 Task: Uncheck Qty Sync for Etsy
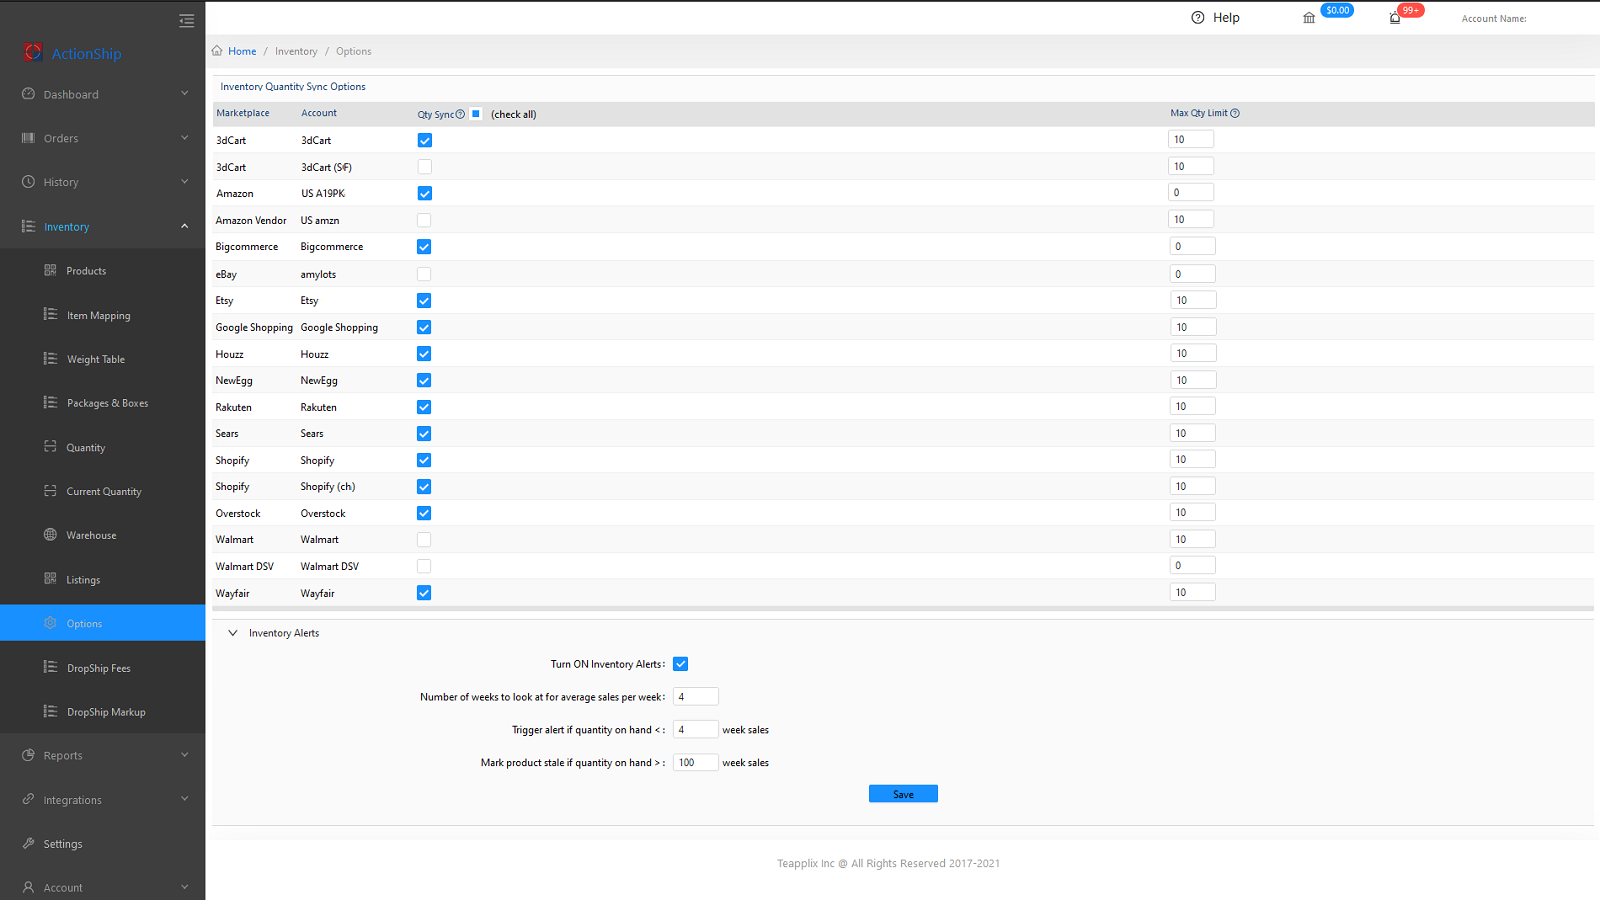pos(424,300)
